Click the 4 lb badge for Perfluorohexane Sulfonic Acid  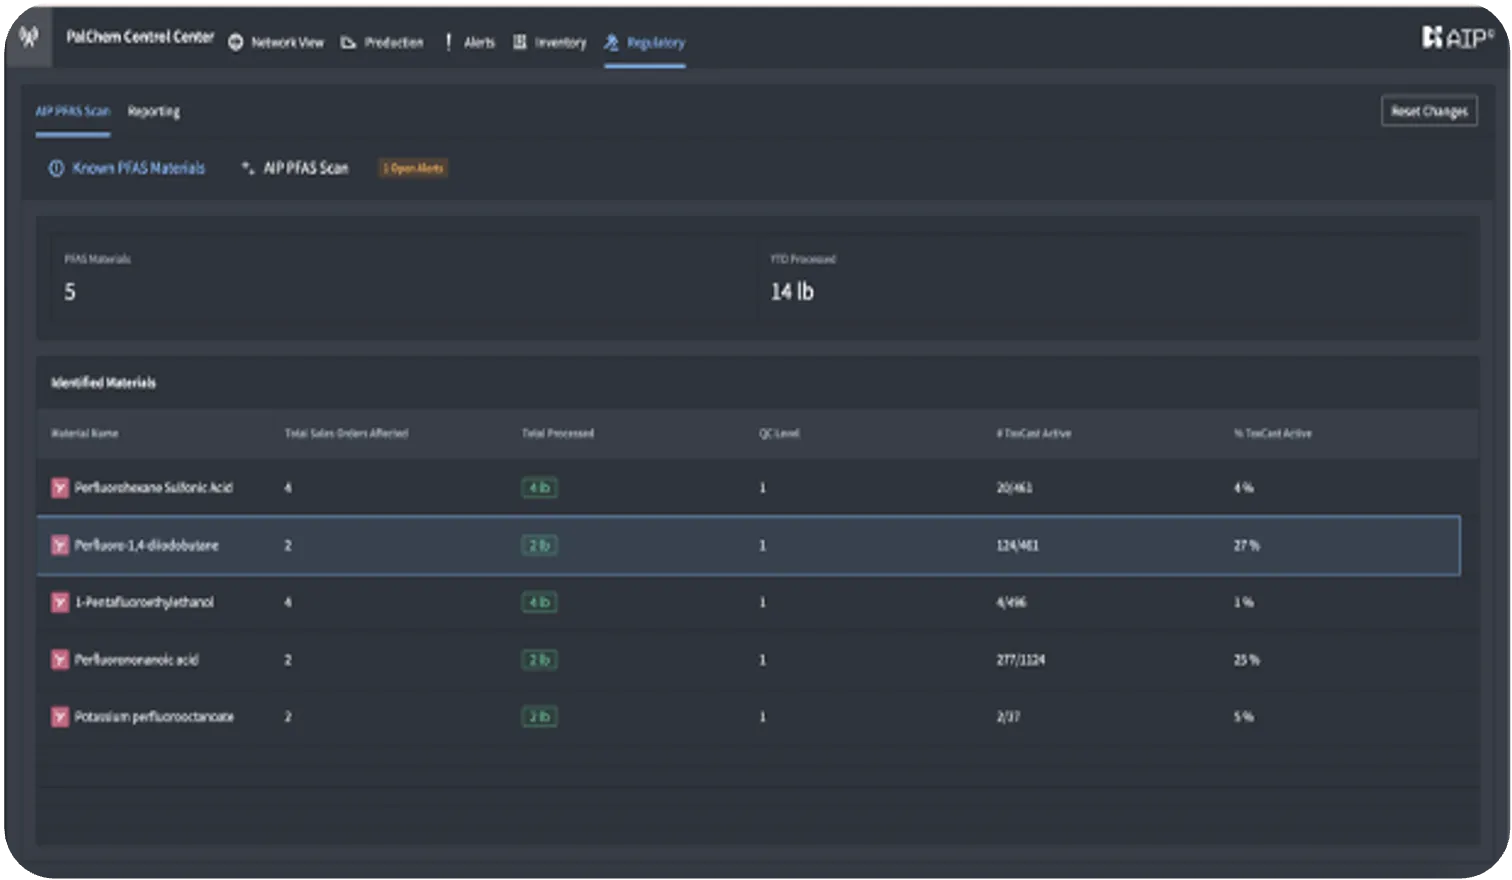[539, 488]
